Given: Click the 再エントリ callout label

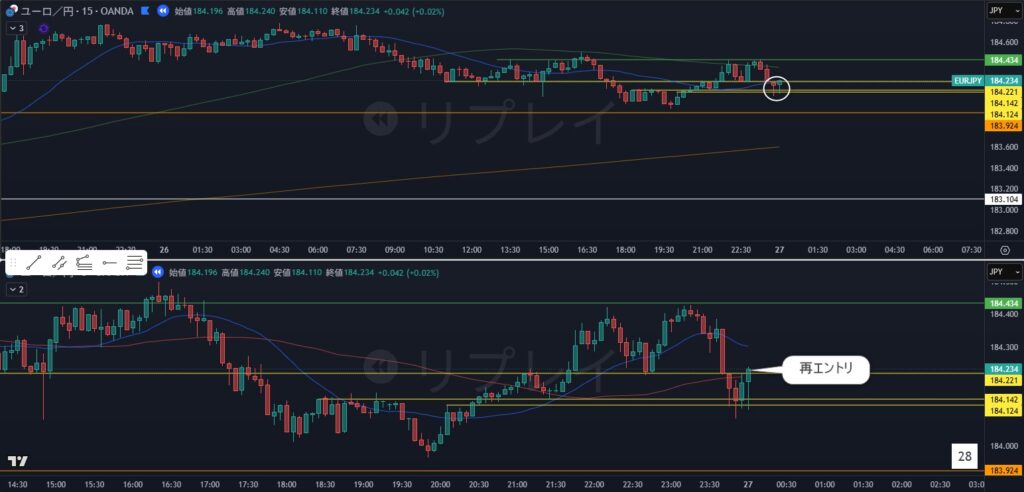Looking at the screenshot, I should 825,370.
